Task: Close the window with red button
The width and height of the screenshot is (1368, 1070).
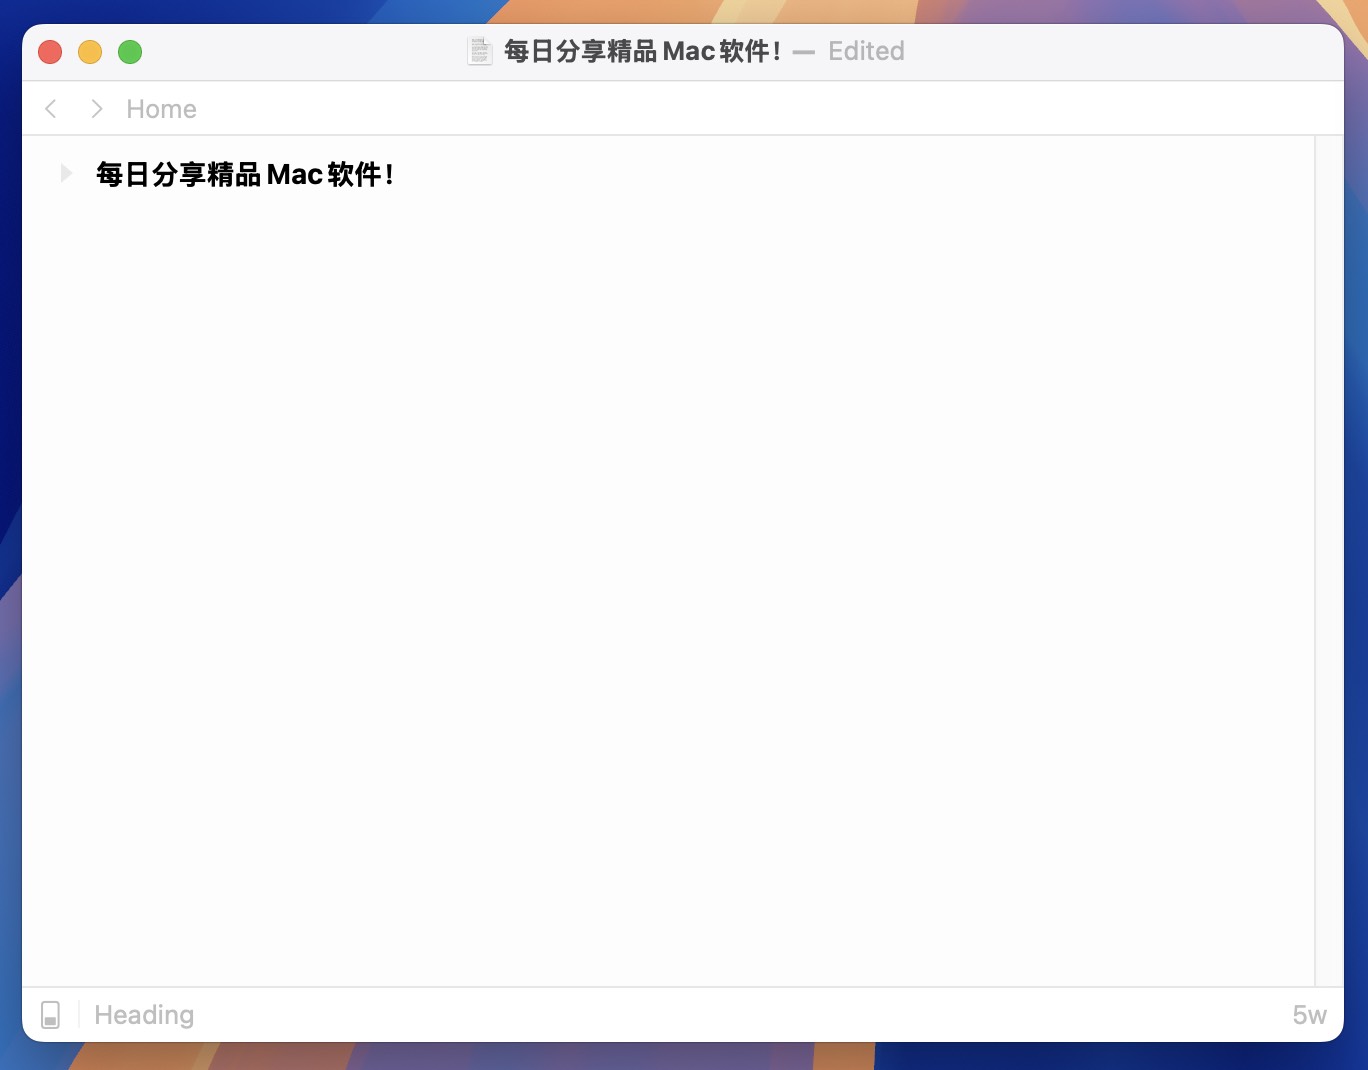Action: click(x=50, y=52)
